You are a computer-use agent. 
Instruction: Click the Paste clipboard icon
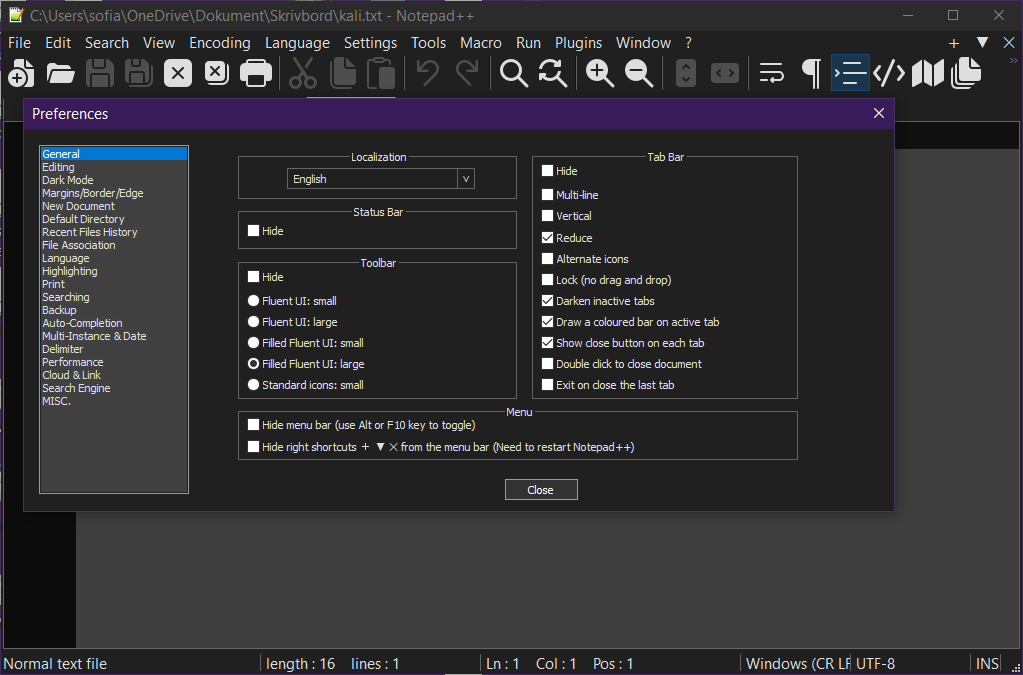click(x=381, y=72)
